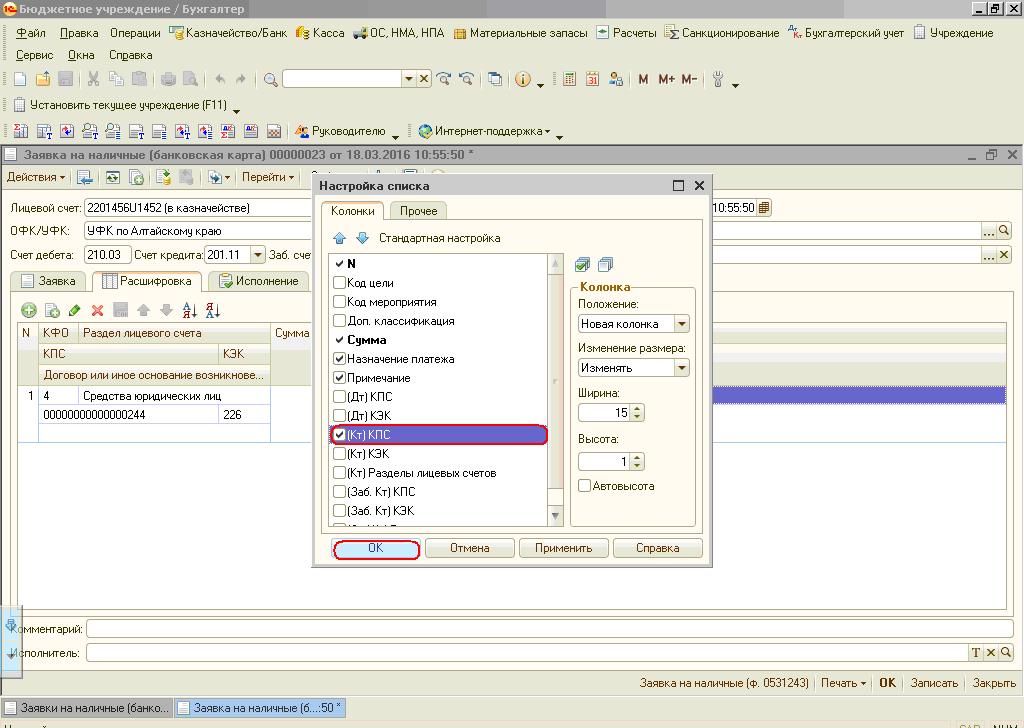Viewport: 1024px width, 728px height.
Task: Click Закрыть in document footer
Action: click(x=994, y=683)
